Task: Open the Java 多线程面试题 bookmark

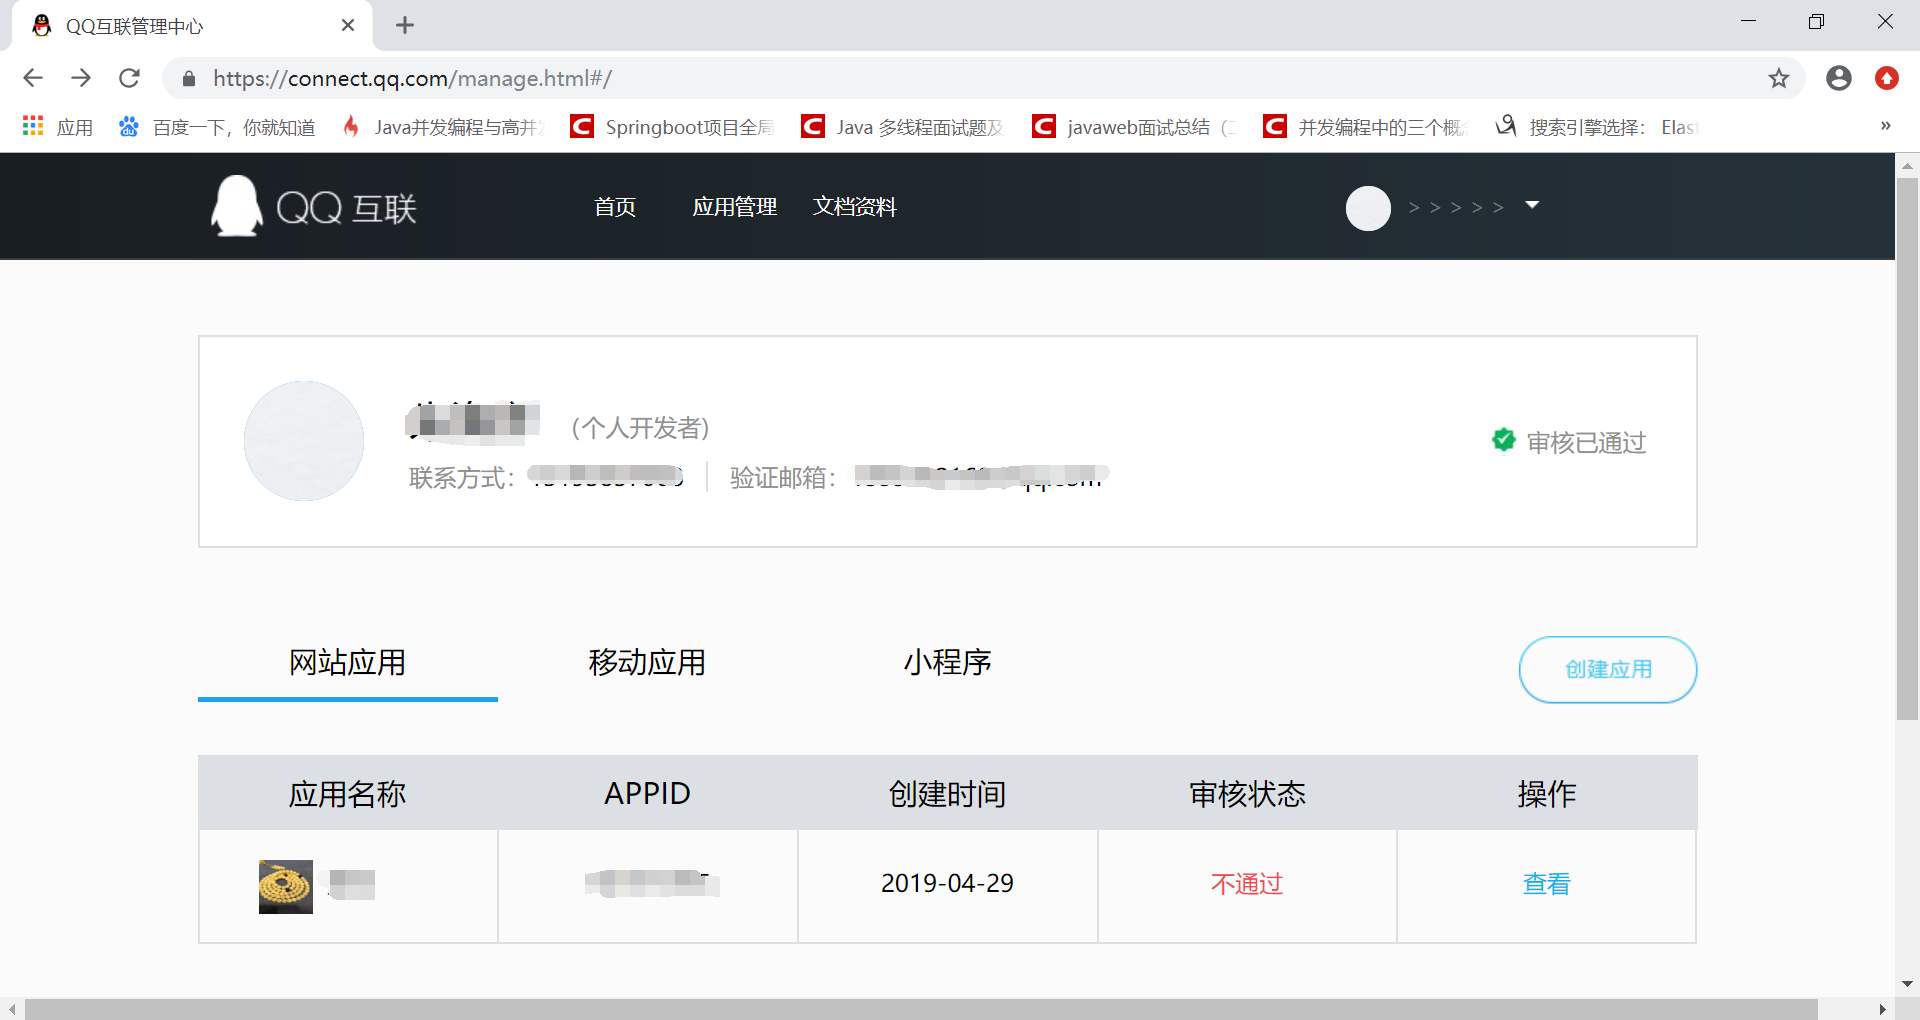Action: 903,127
